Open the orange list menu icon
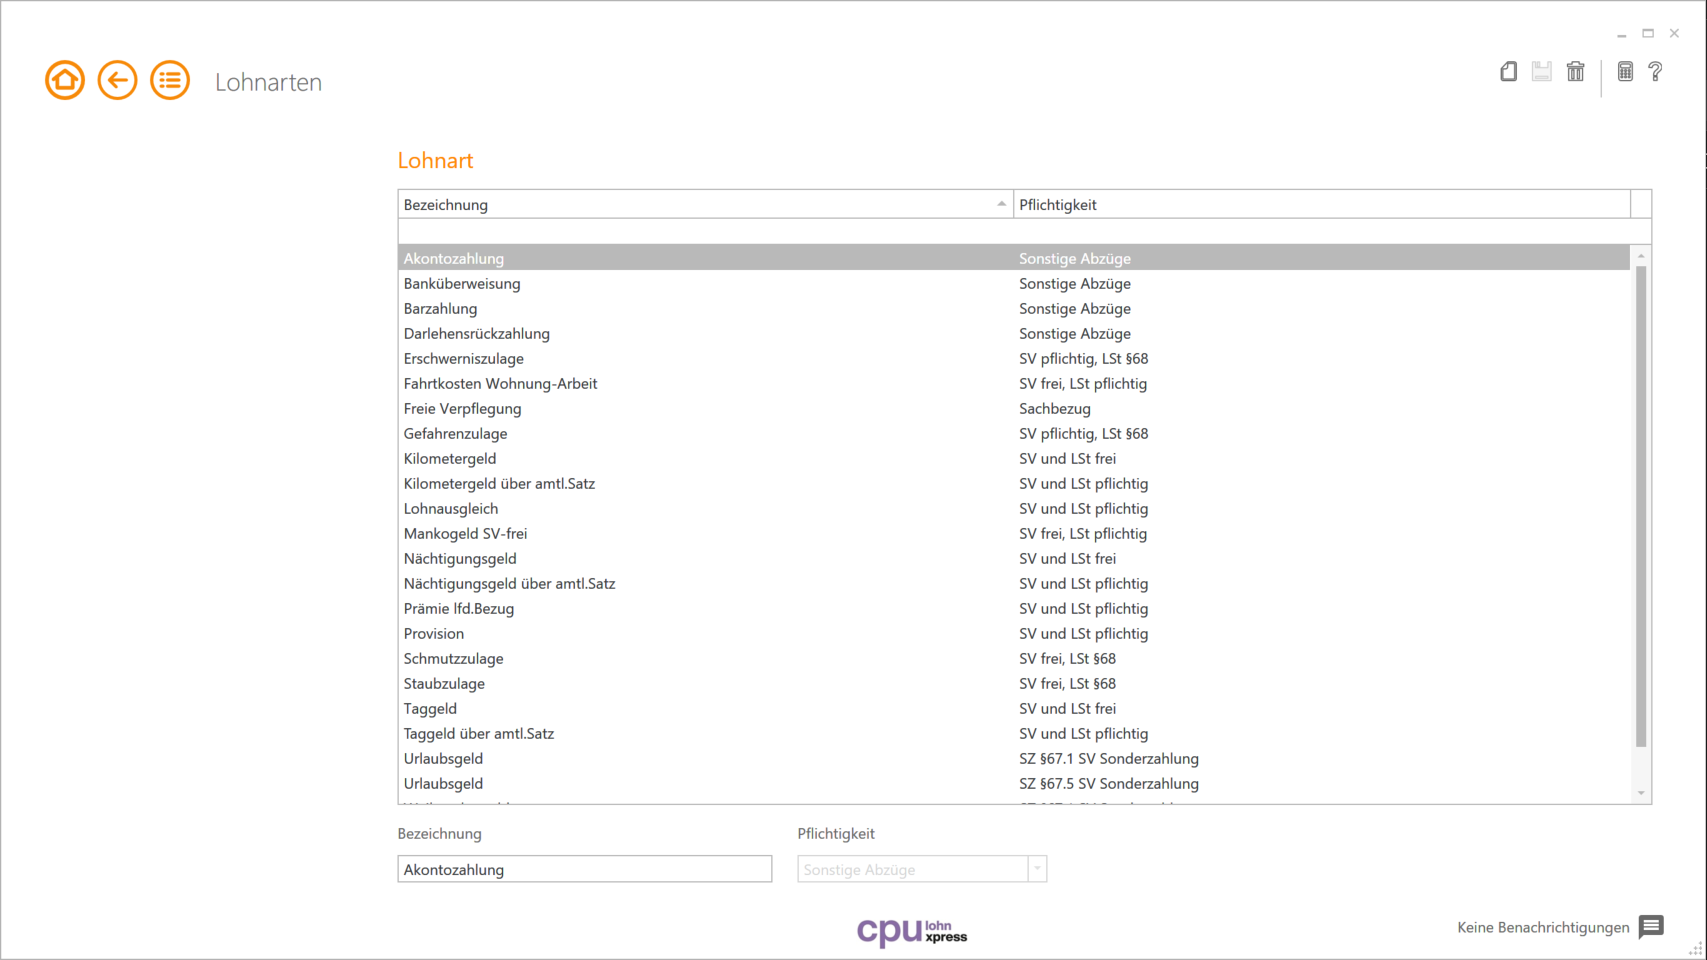The height and width of the screenshot is (960, 1707). (170, 80)
